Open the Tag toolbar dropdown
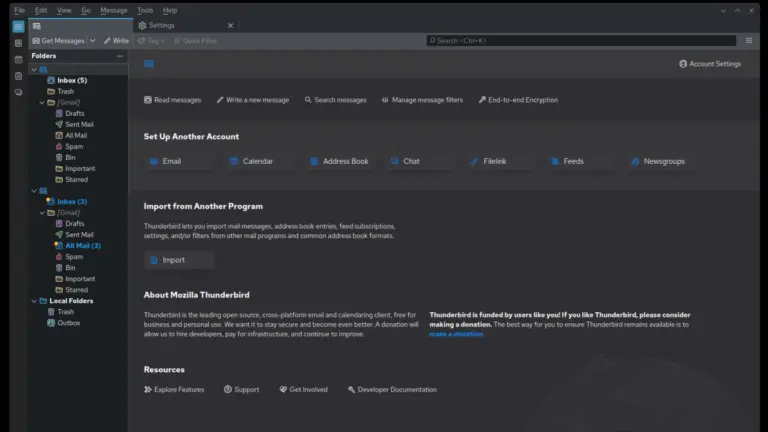Screen dimensions: 768x432 tap(150, 41)
